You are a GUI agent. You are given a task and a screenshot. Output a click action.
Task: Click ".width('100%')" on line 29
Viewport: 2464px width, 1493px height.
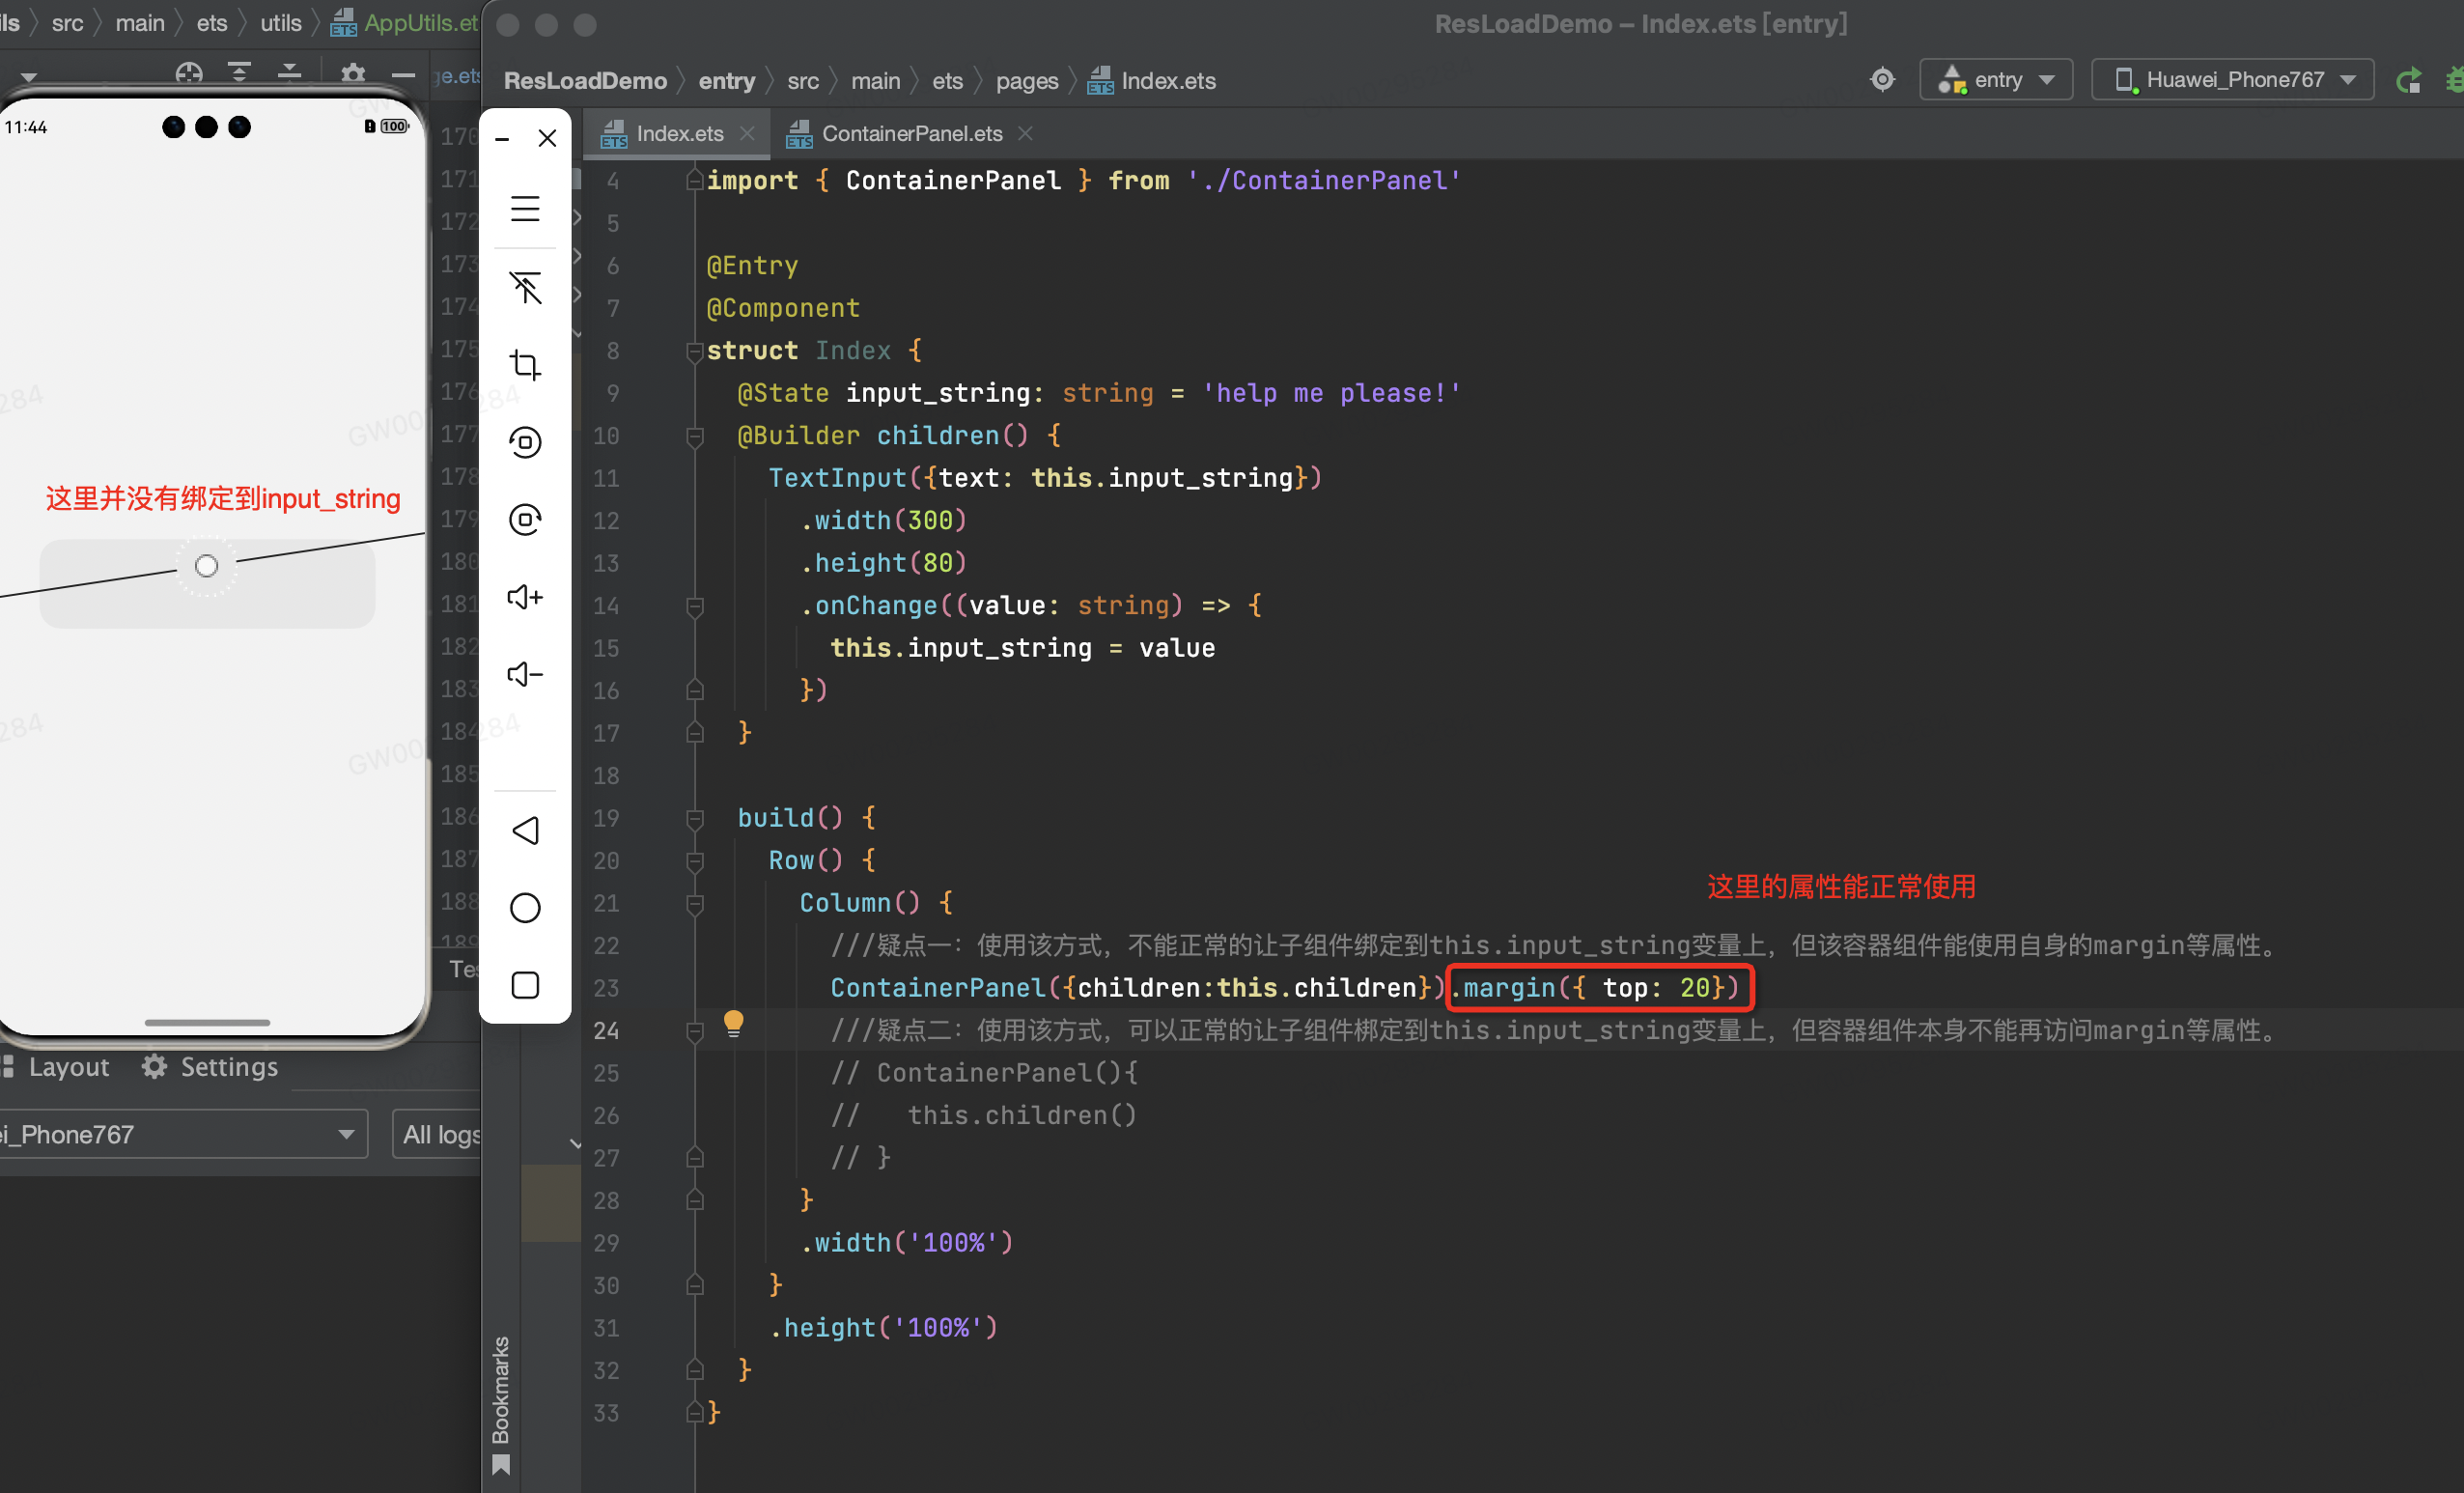click(907, 1243)
